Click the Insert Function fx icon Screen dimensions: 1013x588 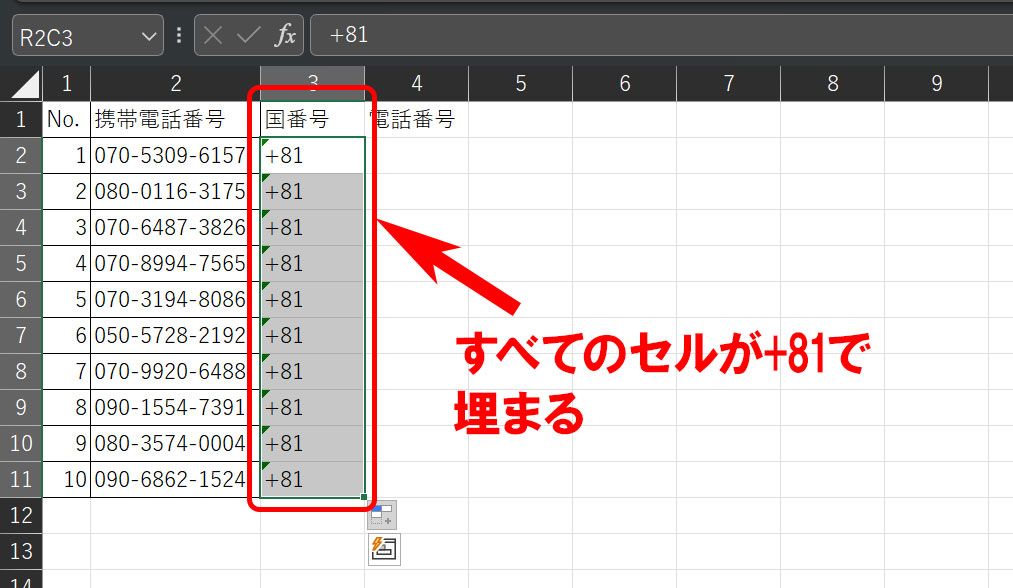click(x=285, y=35)
